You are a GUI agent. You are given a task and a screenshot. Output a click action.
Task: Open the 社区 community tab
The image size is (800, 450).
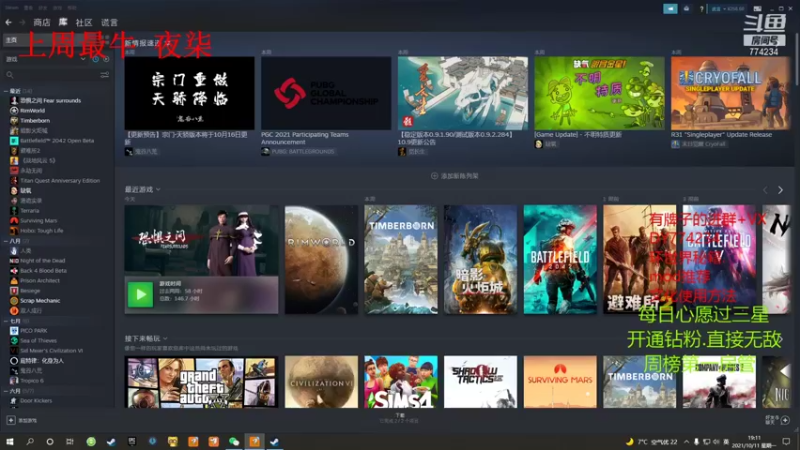(84, 22)
